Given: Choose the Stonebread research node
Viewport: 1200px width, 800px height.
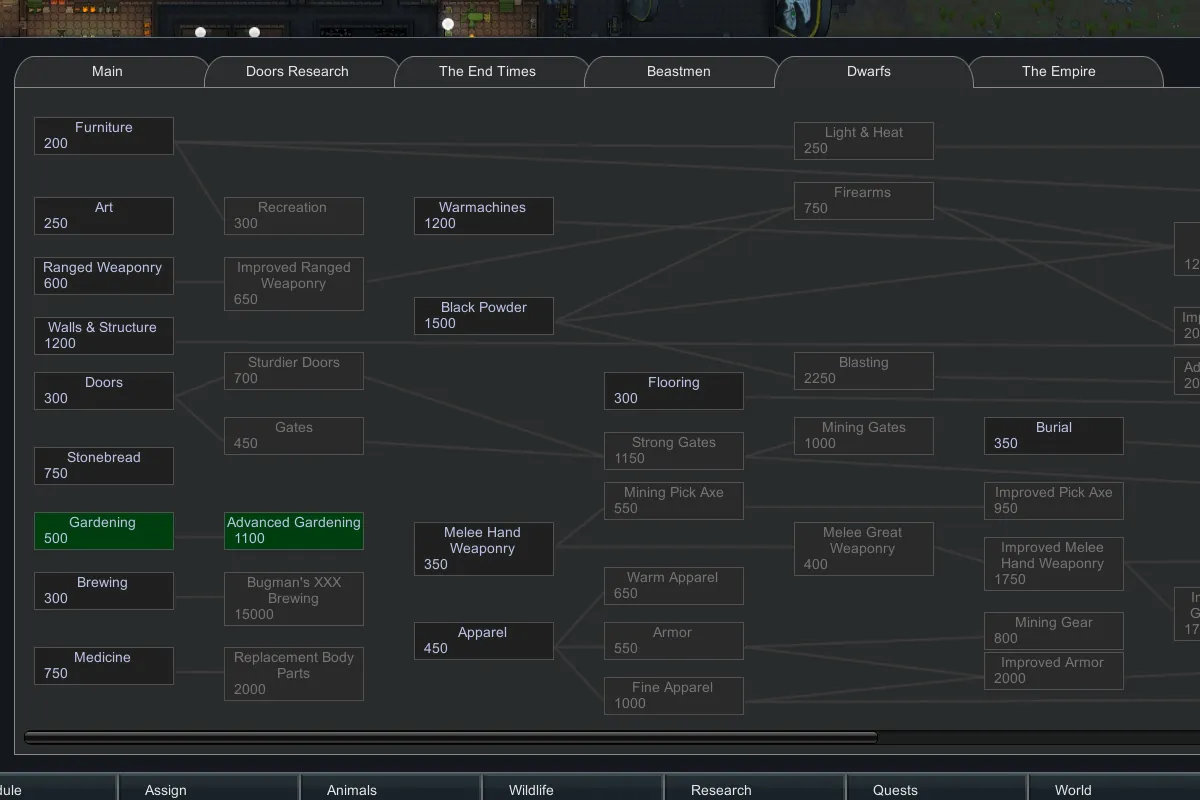Looking at the screenshot, I should (104, 466).
